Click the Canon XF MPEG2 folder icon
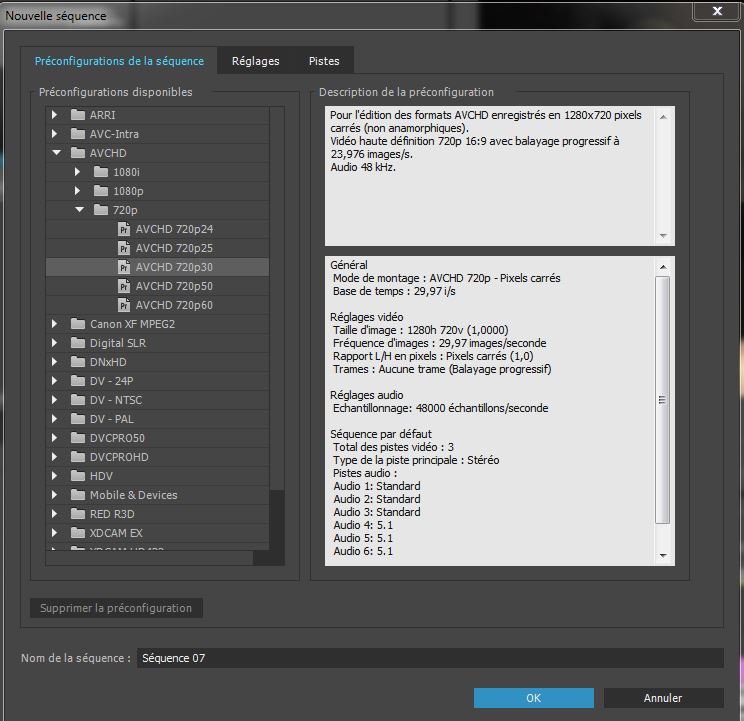The height and width of the screenshot is (721, 744). [x=77, y=324]
